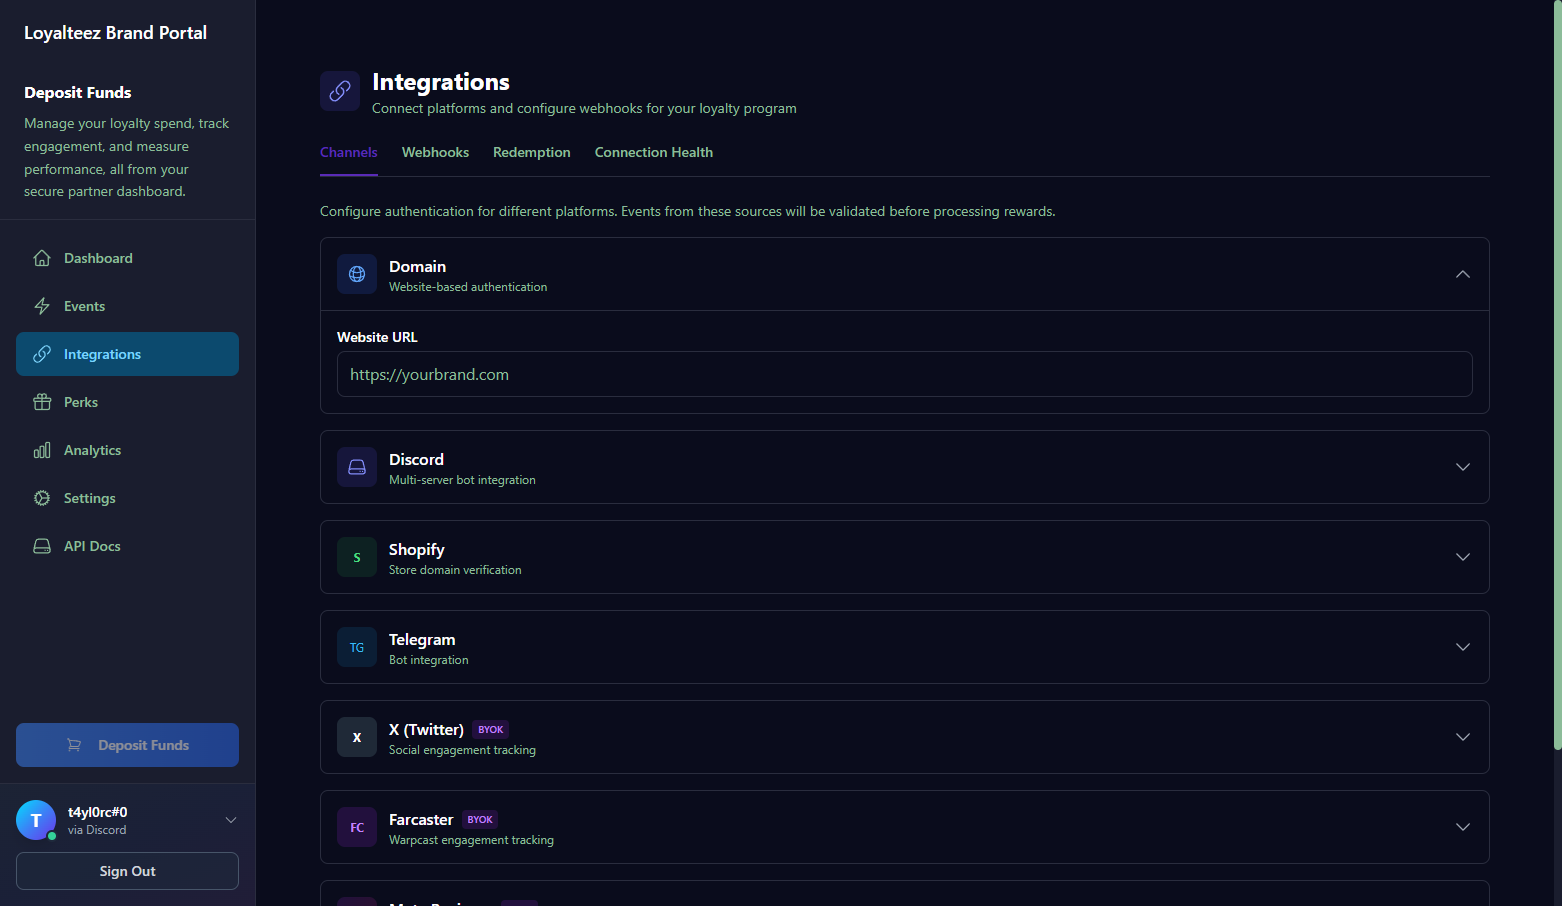
Task: Open the user account dropdown for t4yl0rc#0
Action: (231, 819)
